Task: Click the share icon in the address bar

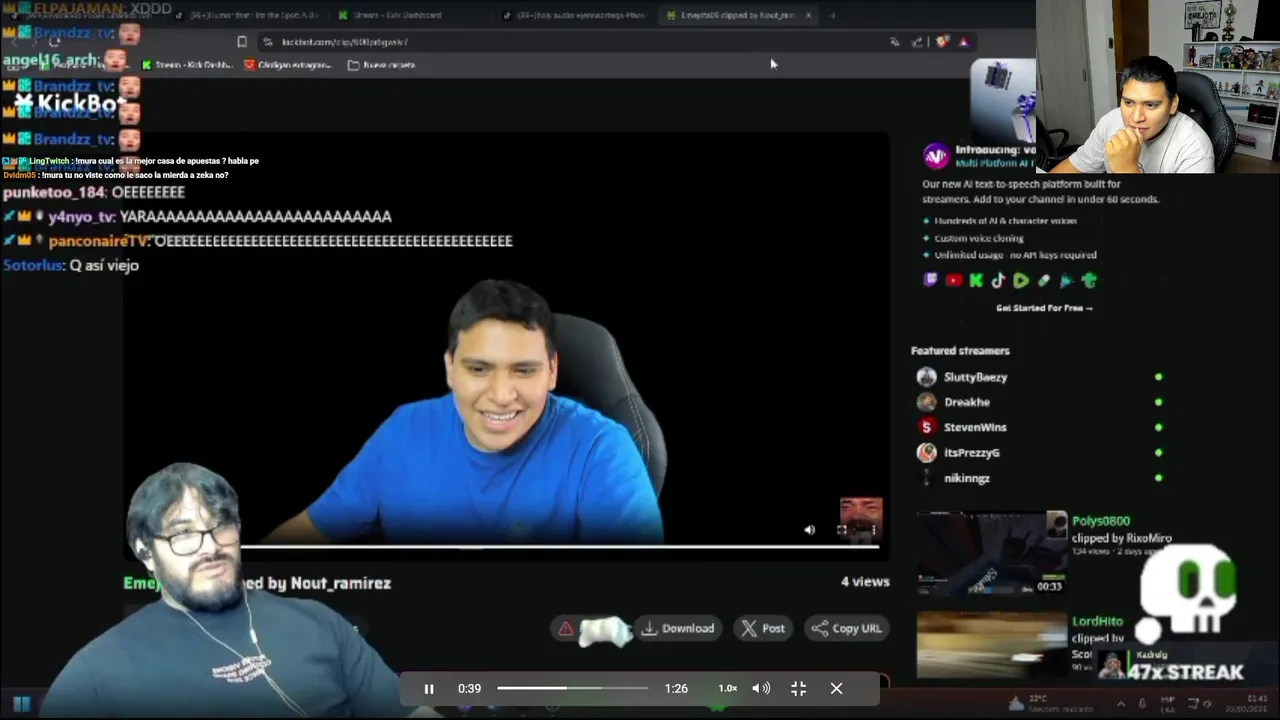Action: 917,42
